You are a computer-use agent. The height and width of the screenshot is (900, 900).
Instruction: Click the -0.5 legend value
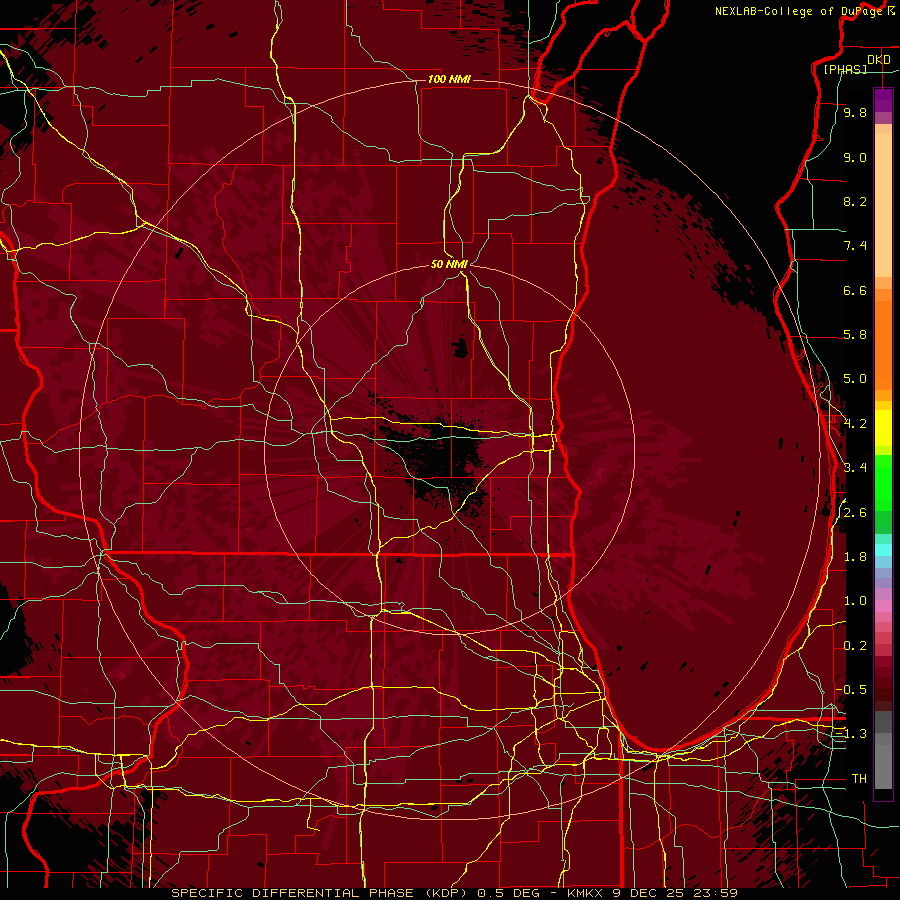[x=851, y=689]
